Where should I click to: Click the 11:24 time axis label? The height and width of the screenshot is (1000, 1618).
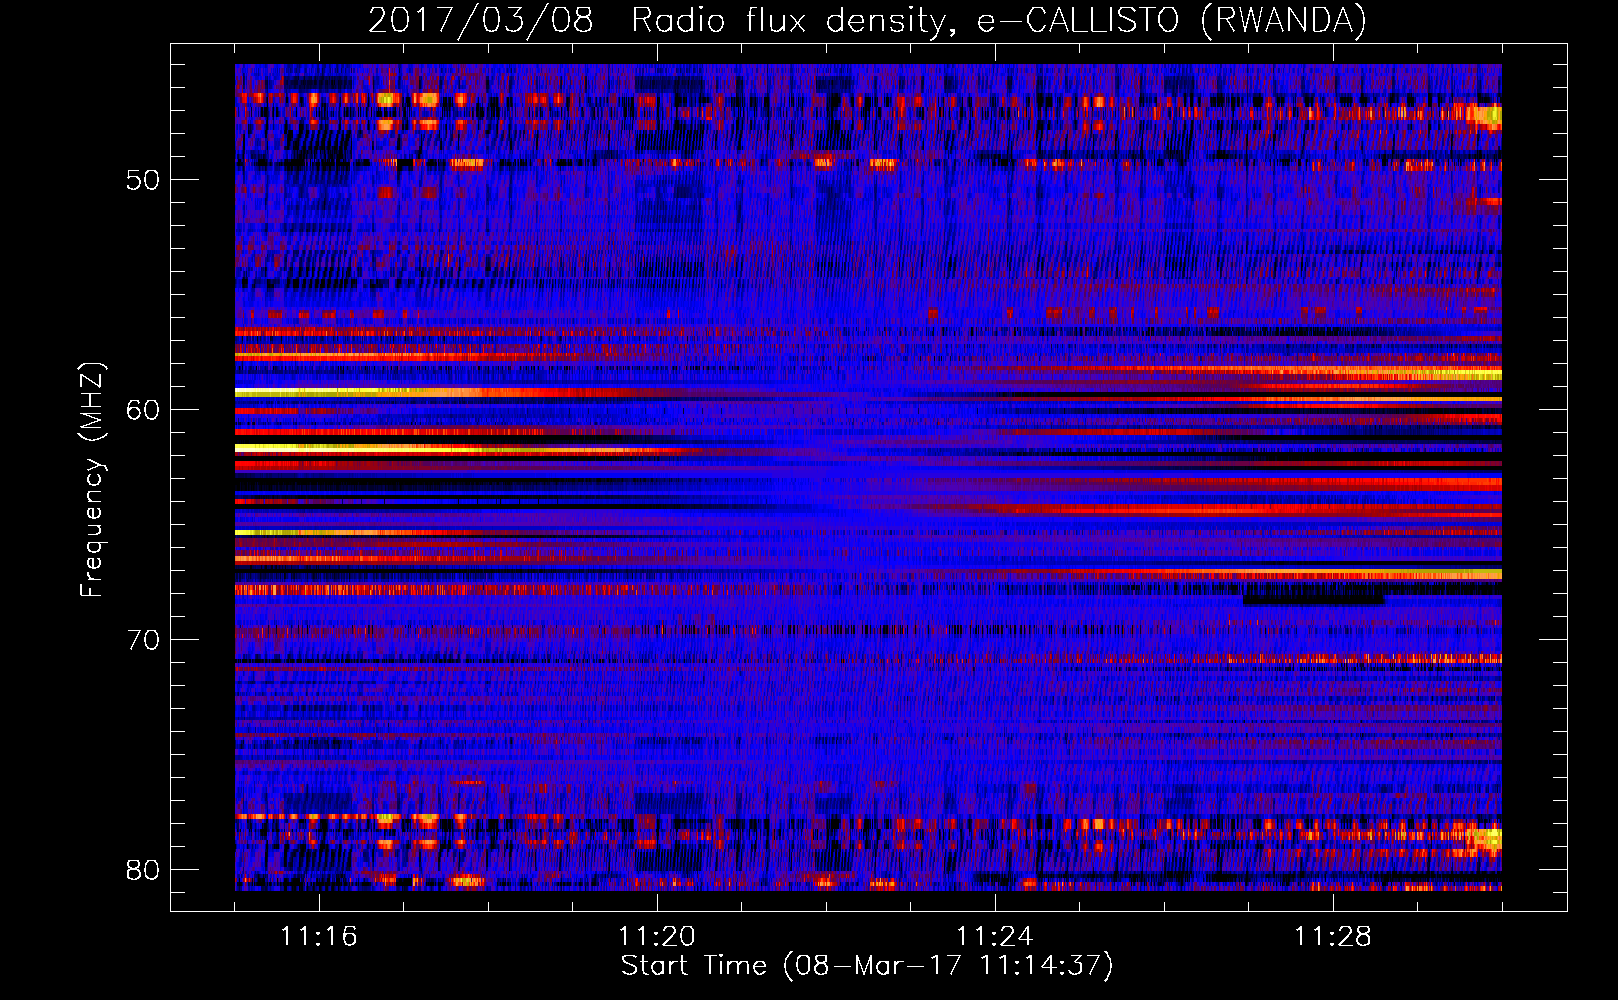[x=995, y=936]
